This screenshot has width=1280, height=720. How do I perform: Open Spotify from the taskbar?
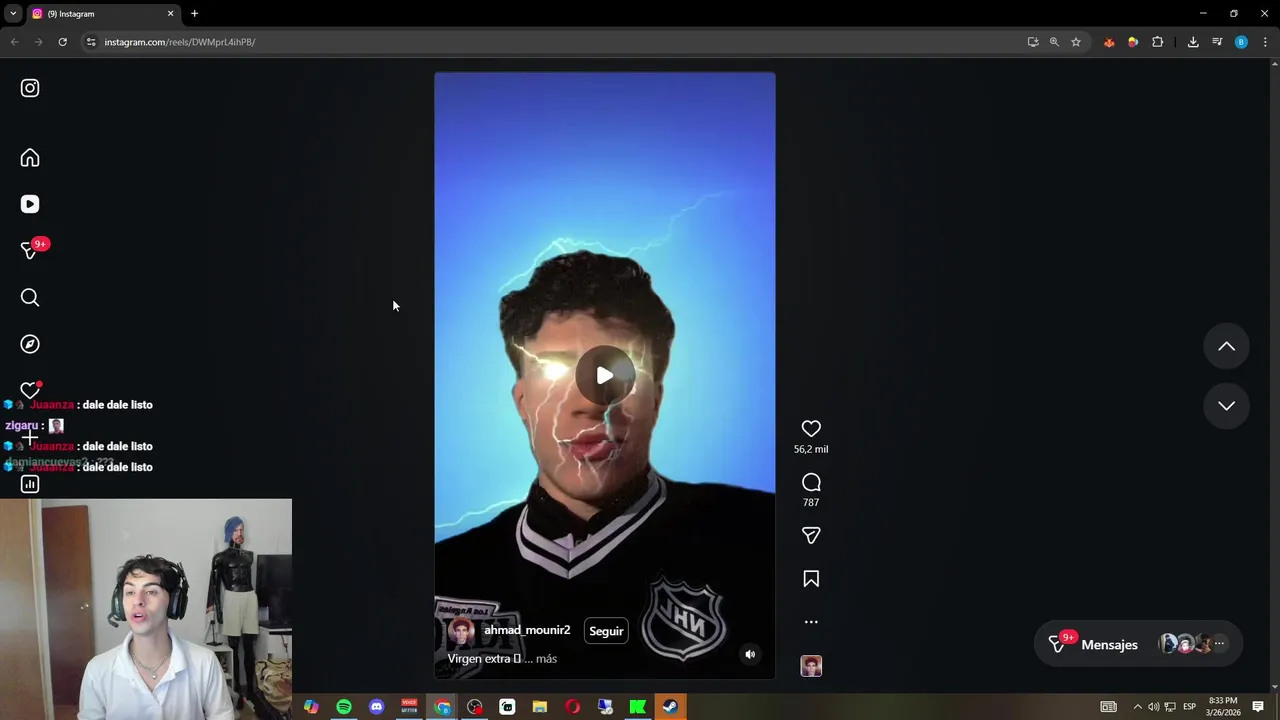pos(344,707)
